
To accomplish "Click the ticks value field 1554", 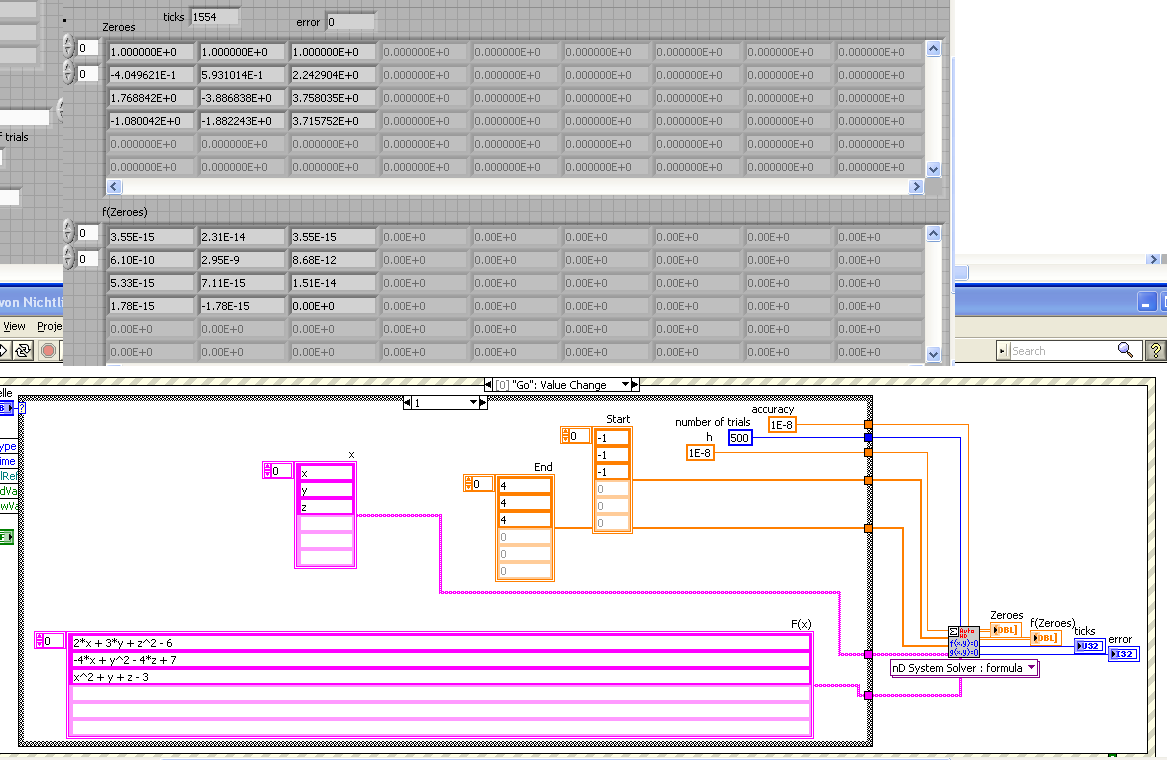I will (215, 16).
